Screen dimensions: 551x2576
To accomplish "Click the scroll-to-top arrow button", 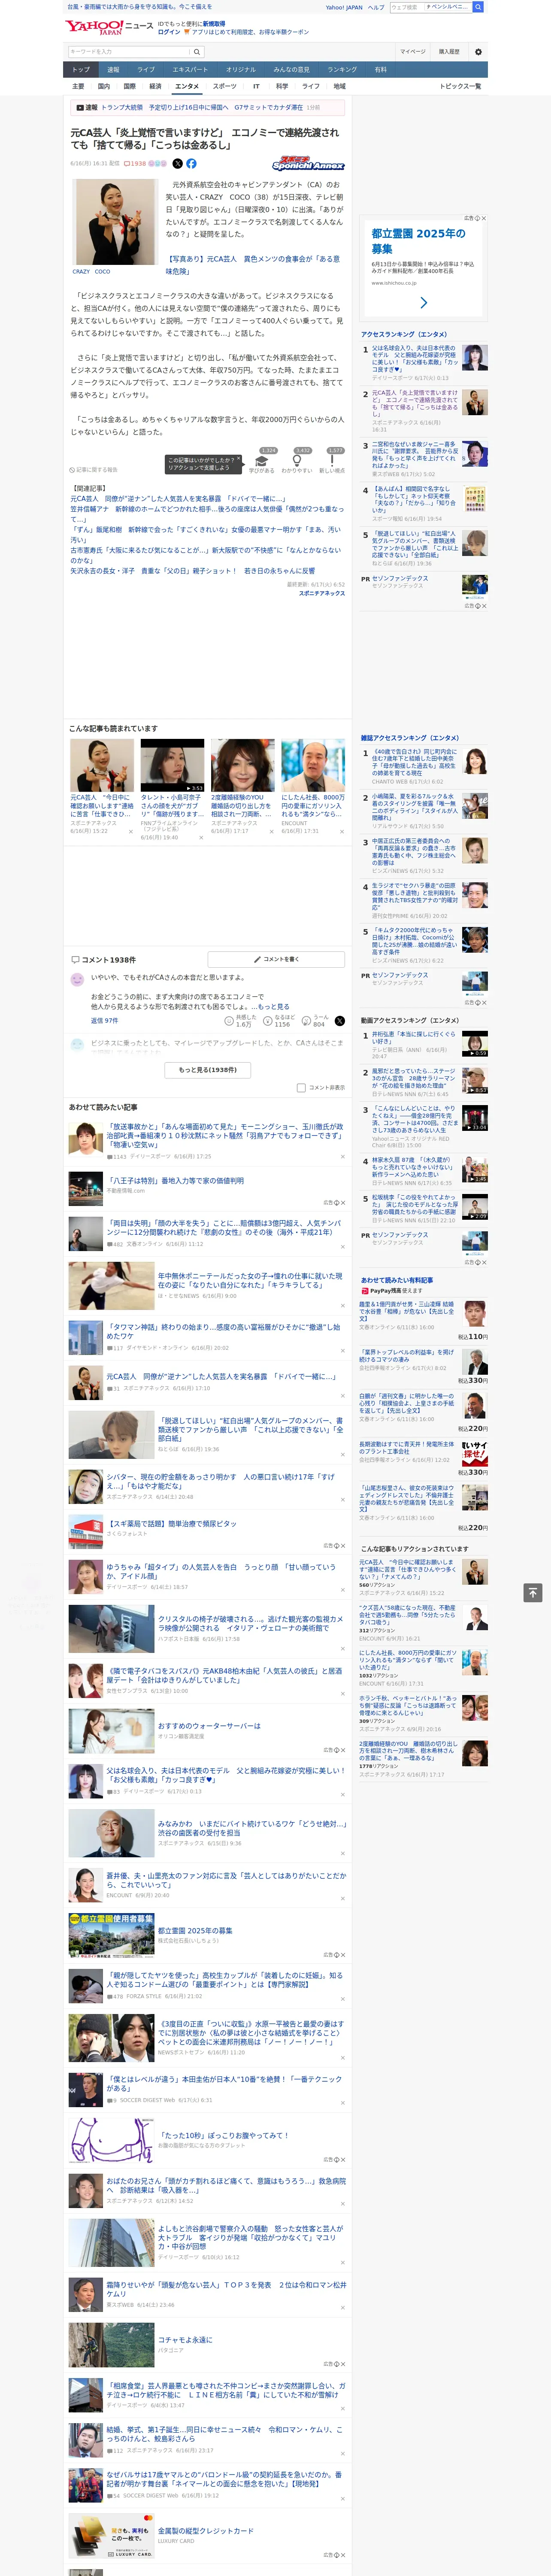I will click(x=533, y=1592).
